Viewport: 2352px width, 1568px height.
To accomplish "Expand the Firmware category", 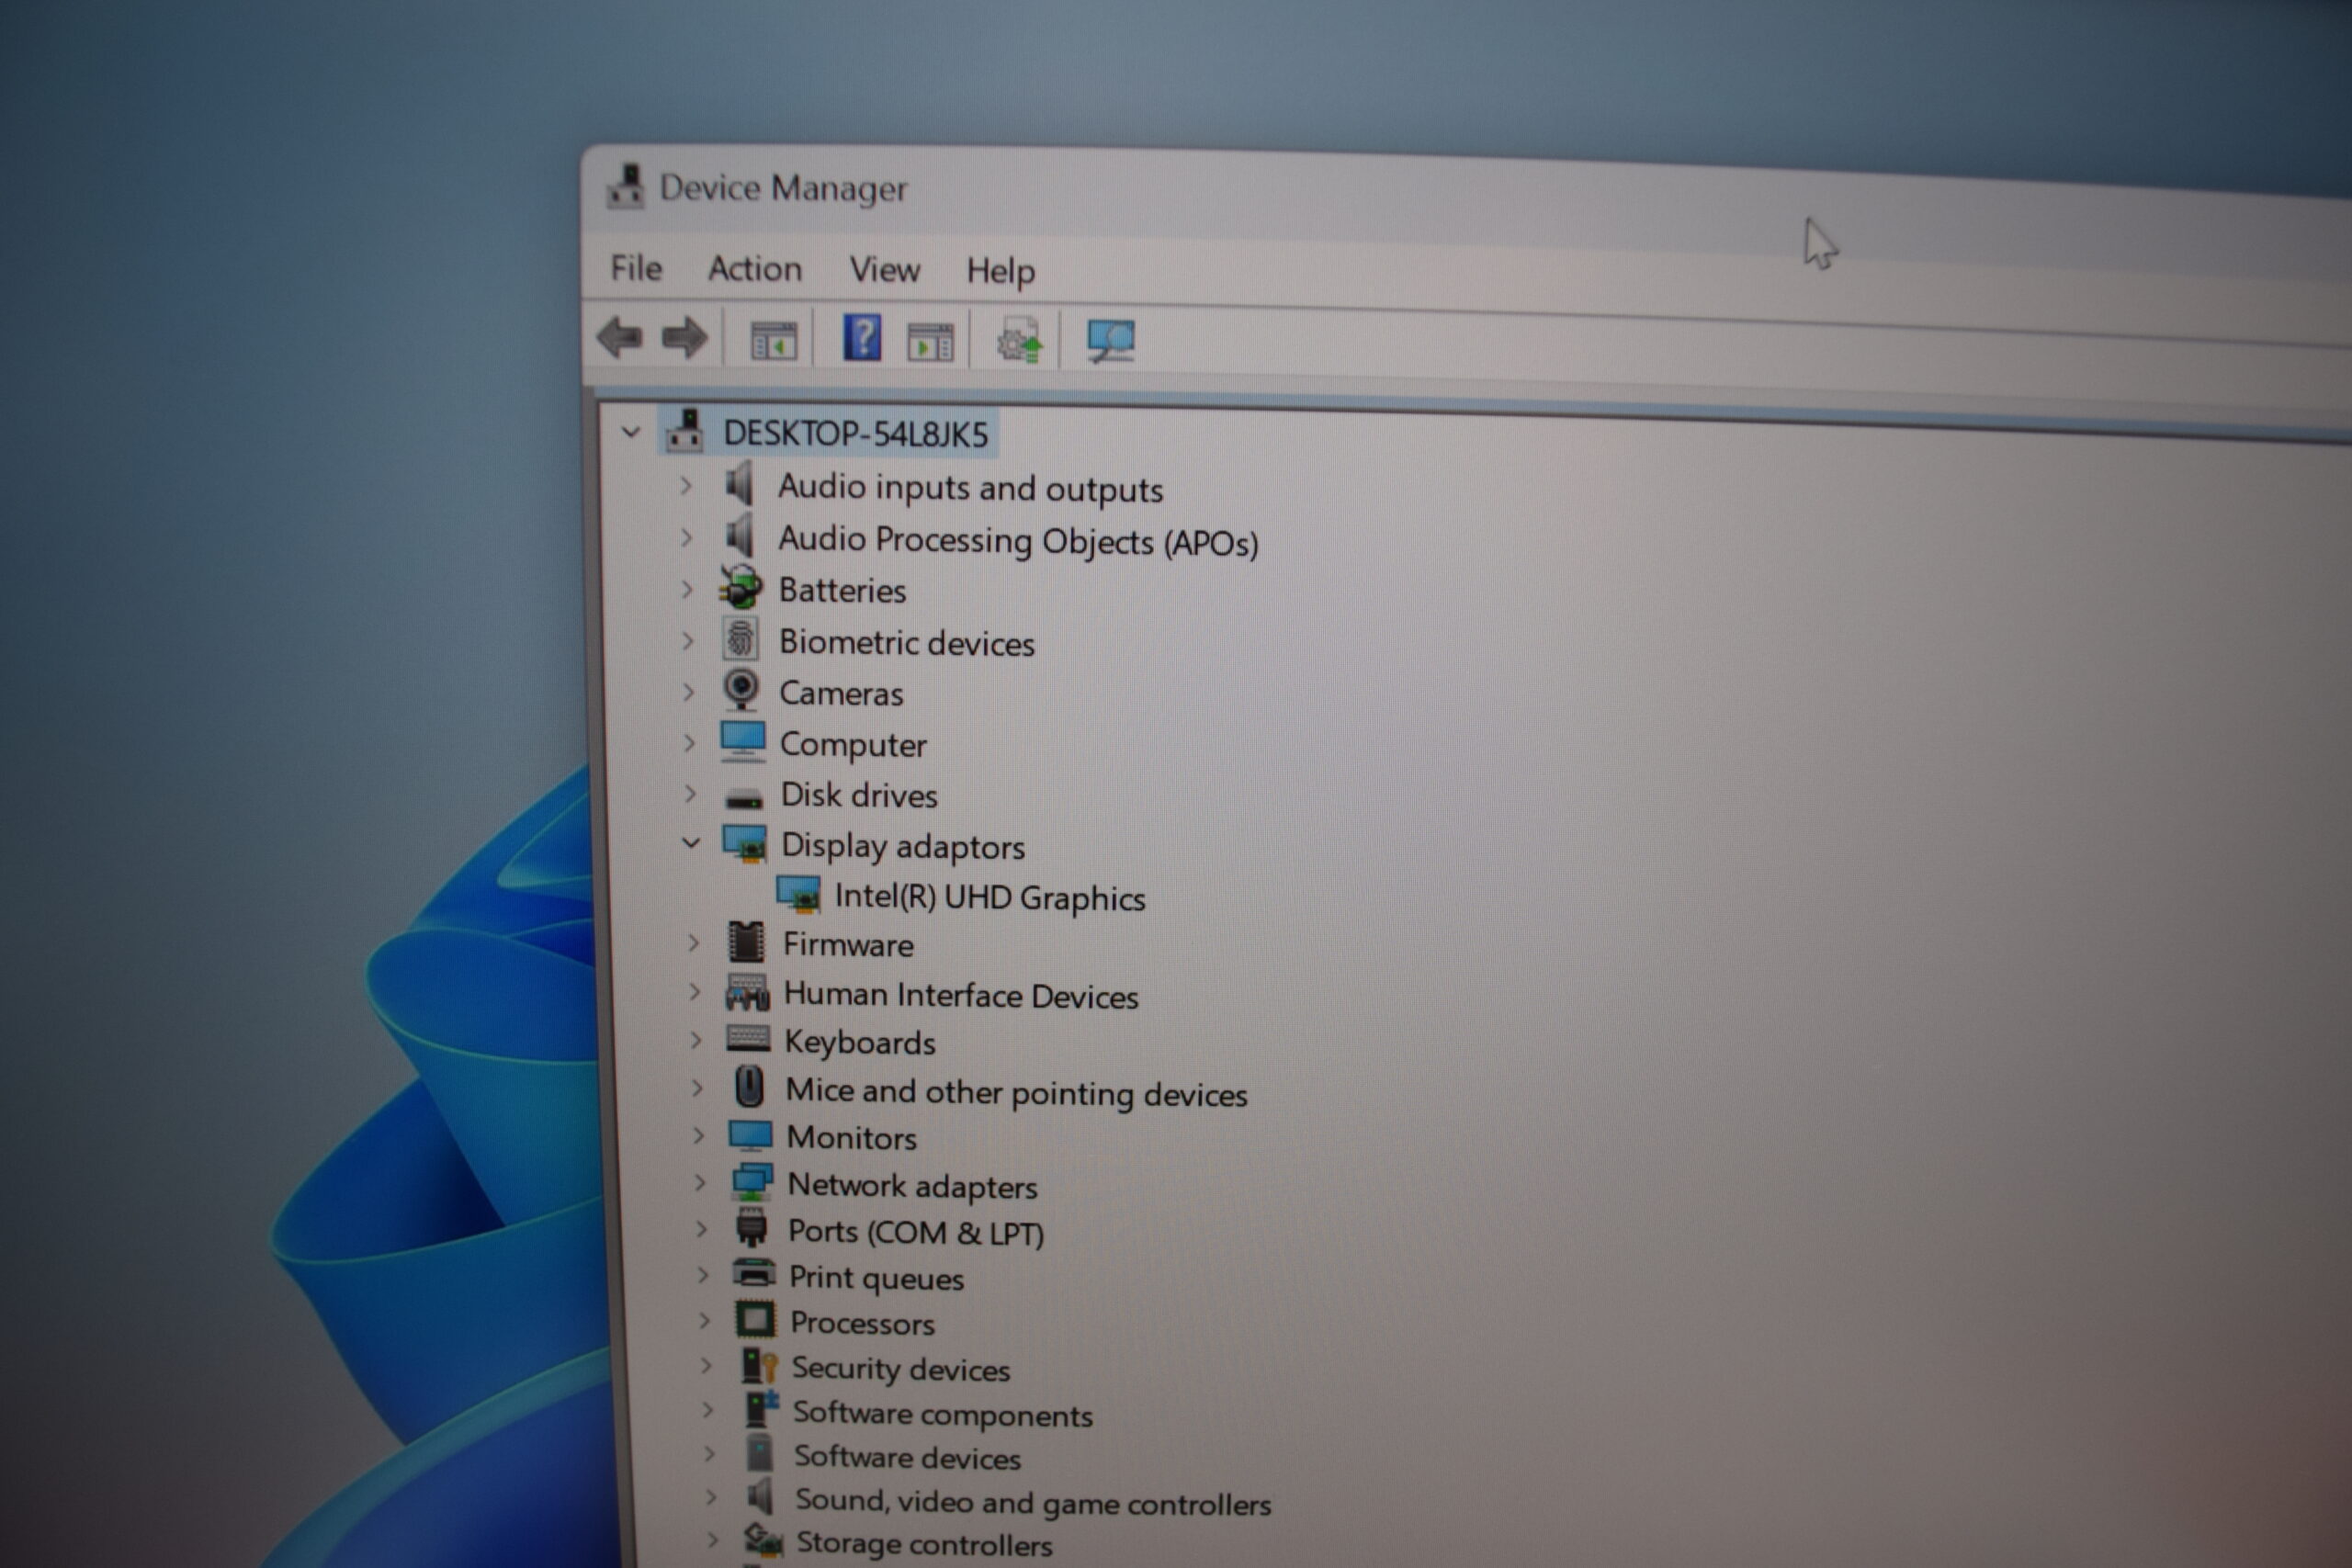I will click(693, 943).
